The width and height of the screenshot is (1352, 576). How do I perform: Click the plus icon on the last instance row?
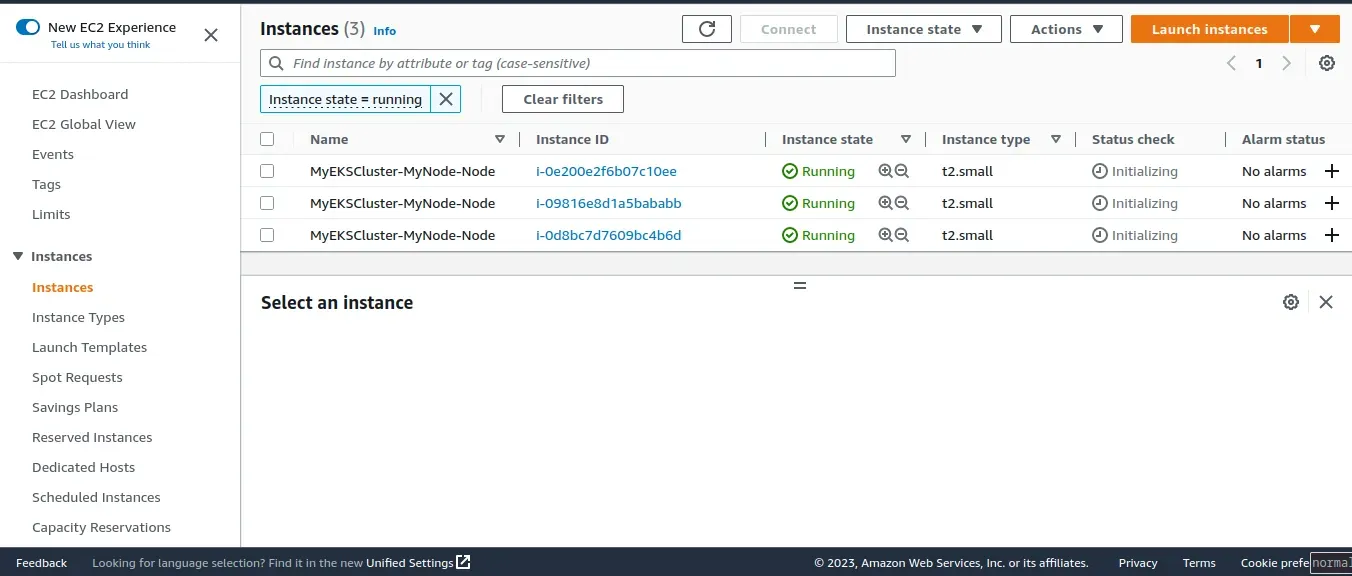tap(1331, 235)
